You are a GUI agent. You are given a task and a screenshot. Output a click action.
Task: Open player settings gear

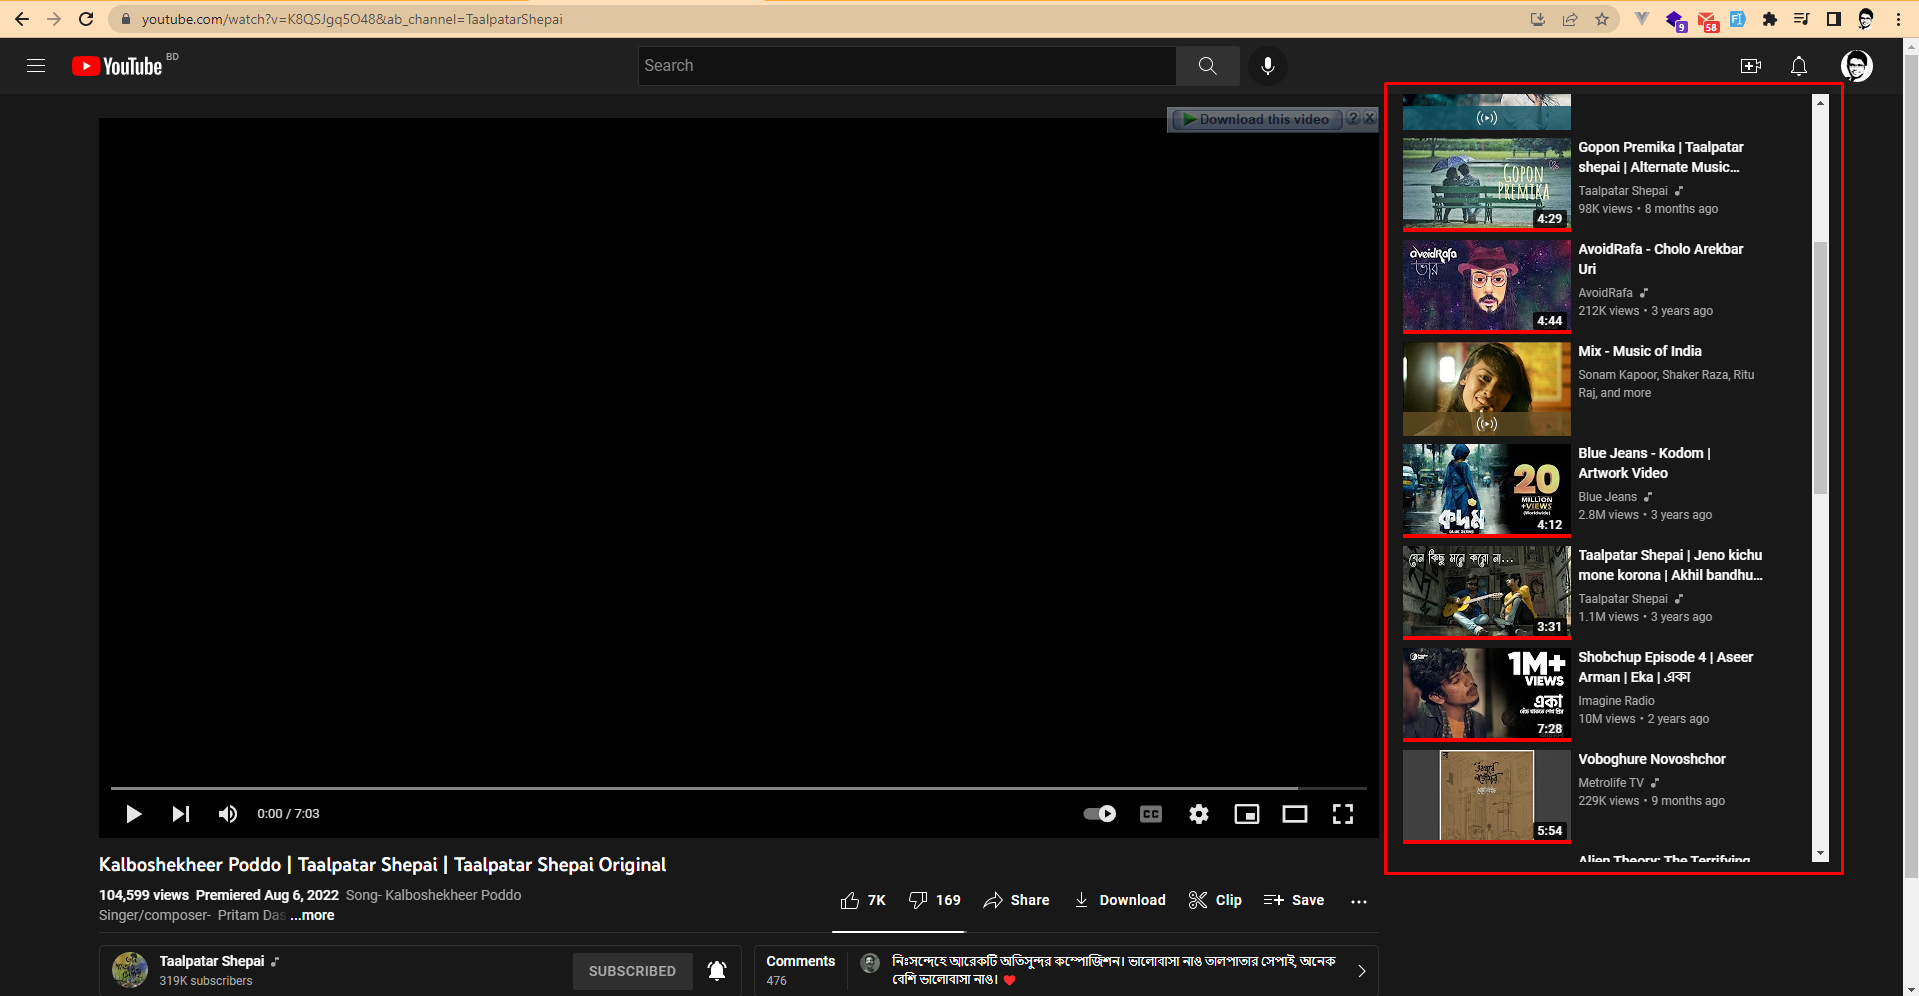1199,814
